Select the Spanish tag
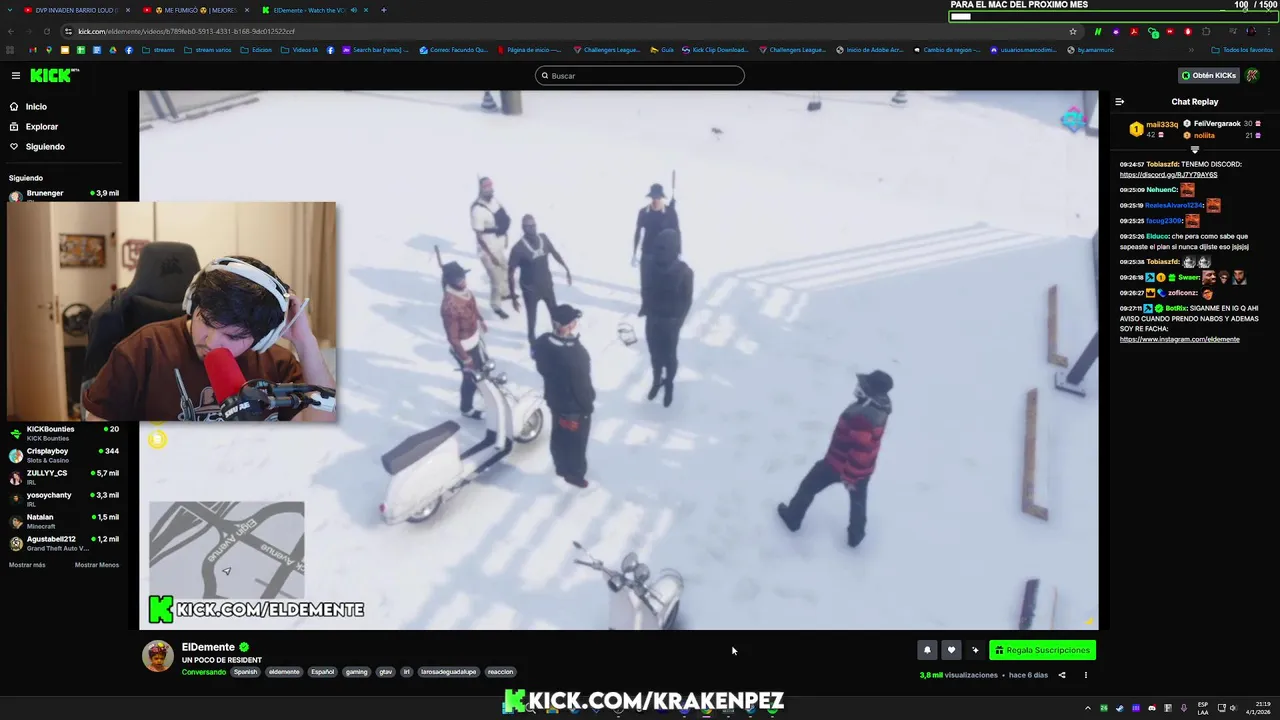Image resolution: width=1280 pixels, height=720 pixels. tap(245, 672)
